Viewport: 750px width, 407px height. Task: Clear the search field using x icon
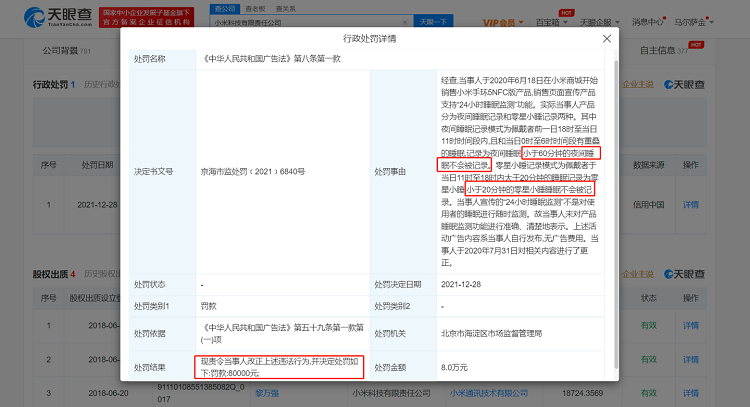[x=405, y=22]
